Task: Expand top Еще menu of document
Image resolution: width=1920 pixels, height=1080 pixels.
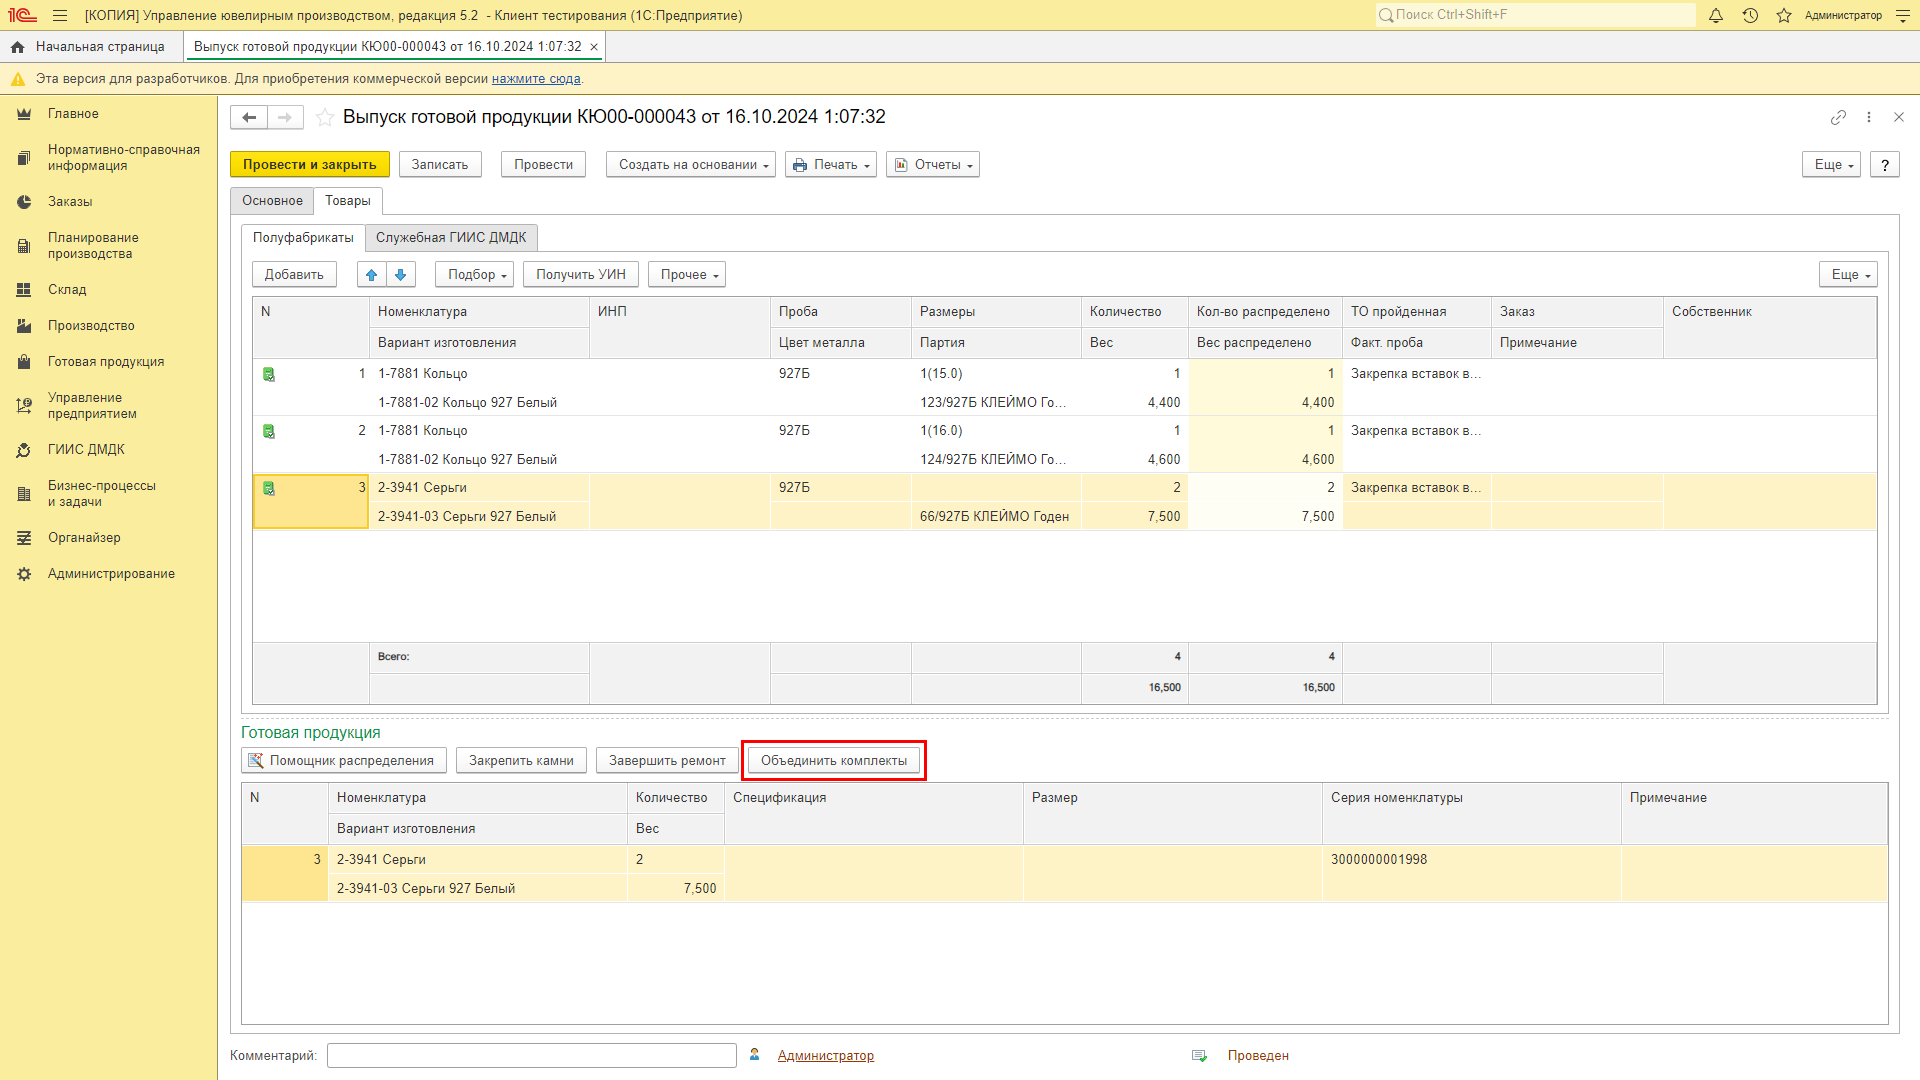Action: [1831, 165]
